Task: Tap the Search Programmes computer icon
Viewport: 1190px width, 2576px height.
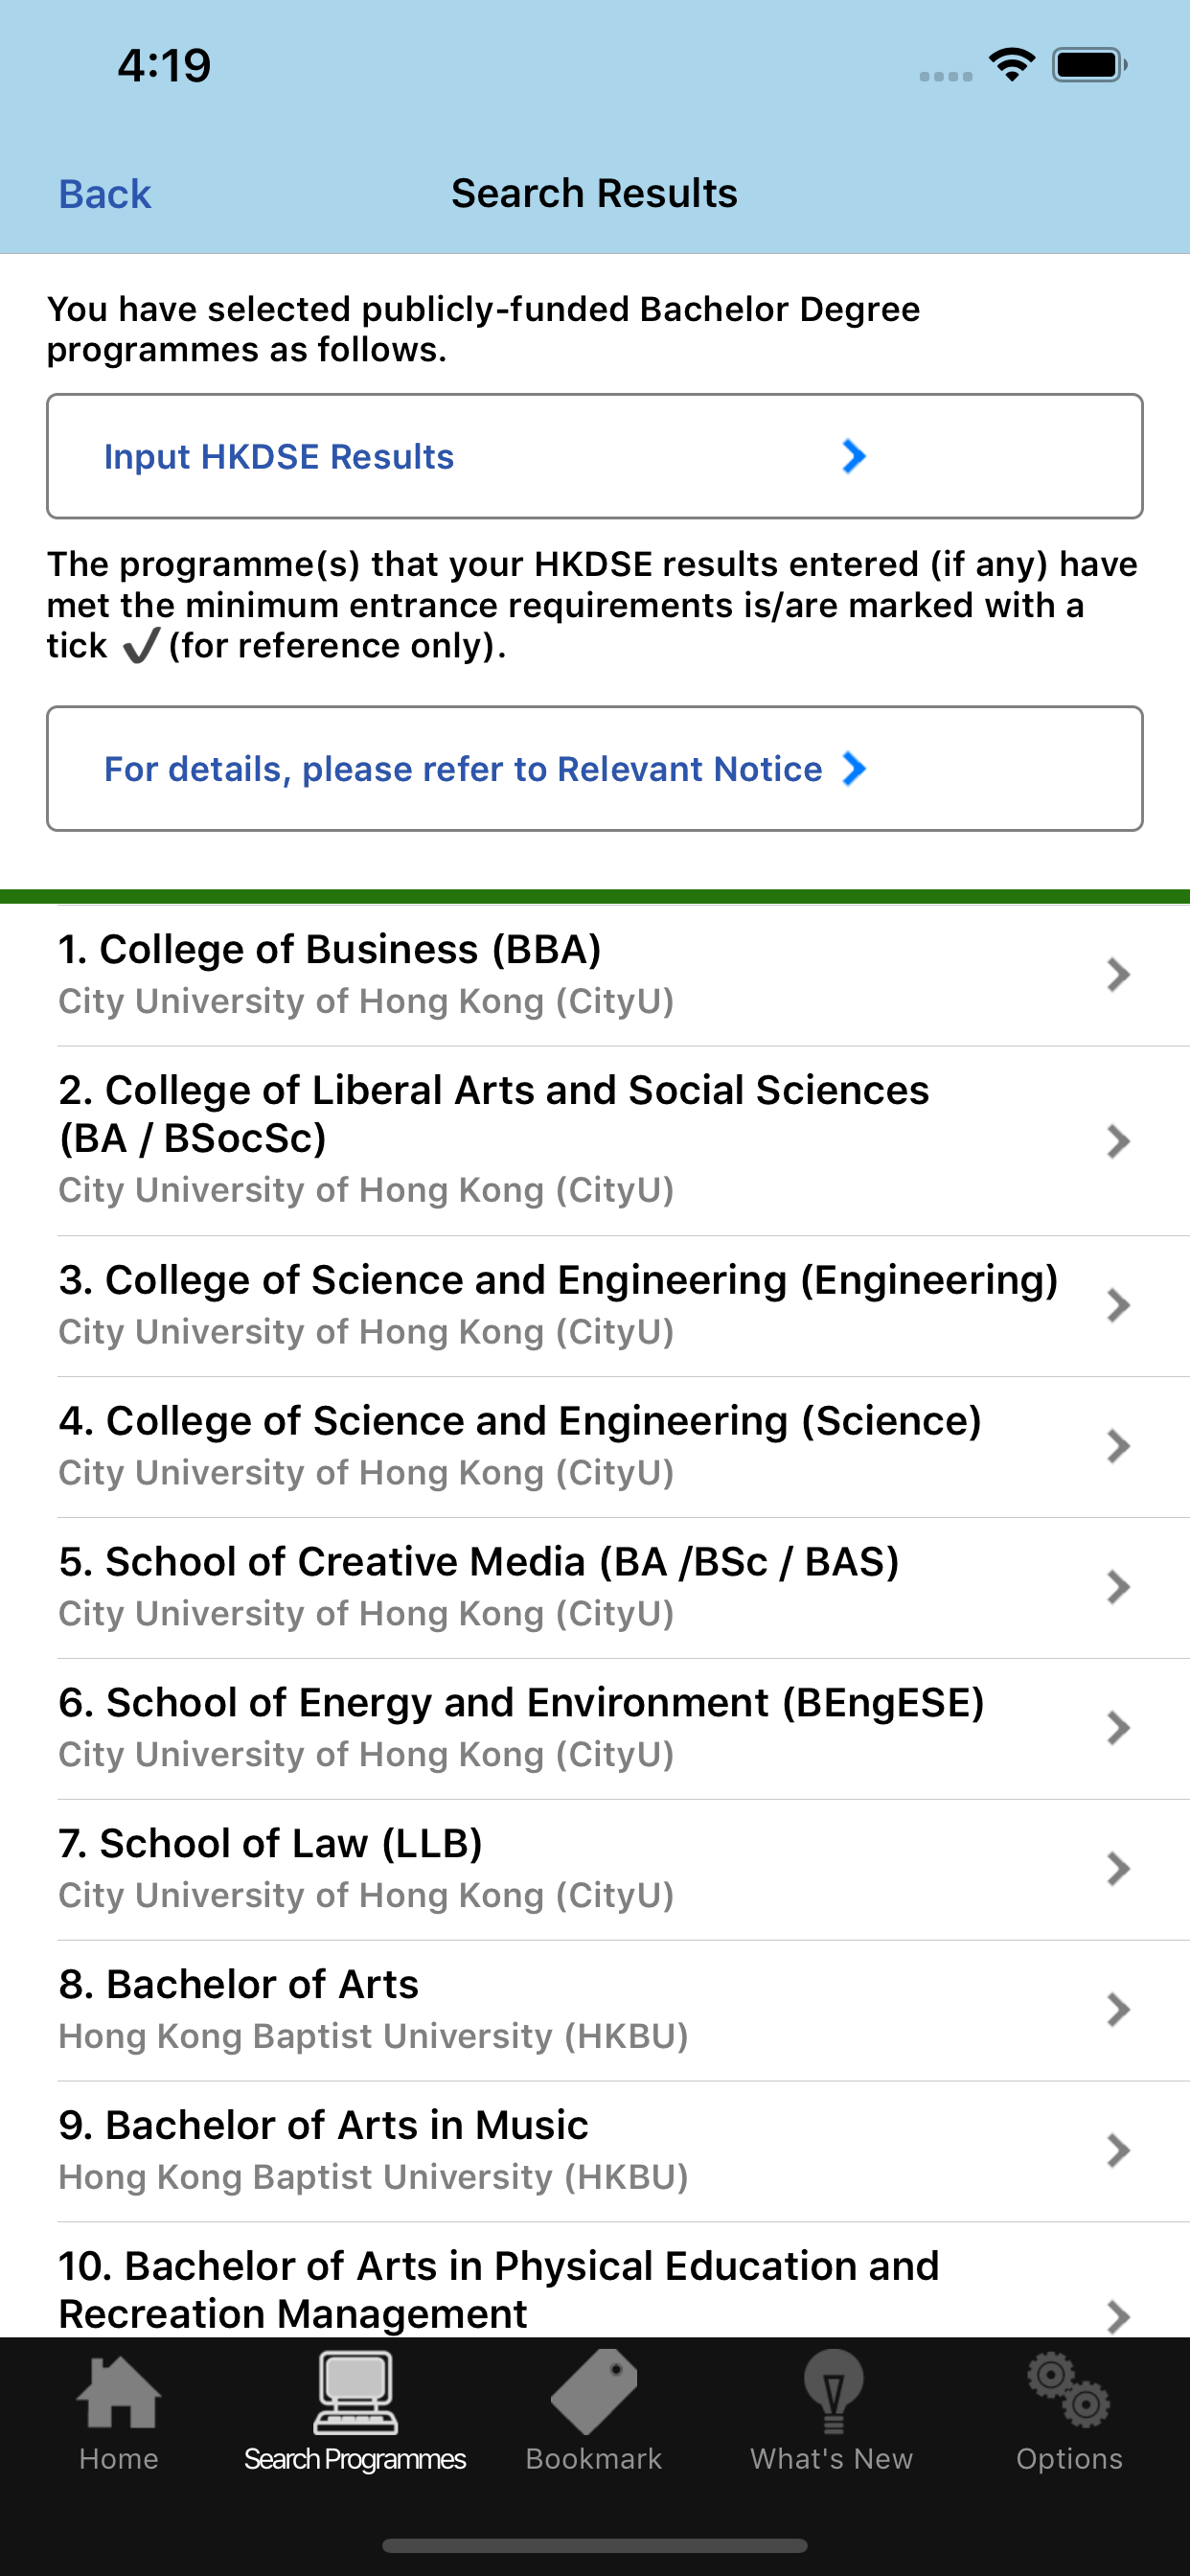Action: 355,2393
